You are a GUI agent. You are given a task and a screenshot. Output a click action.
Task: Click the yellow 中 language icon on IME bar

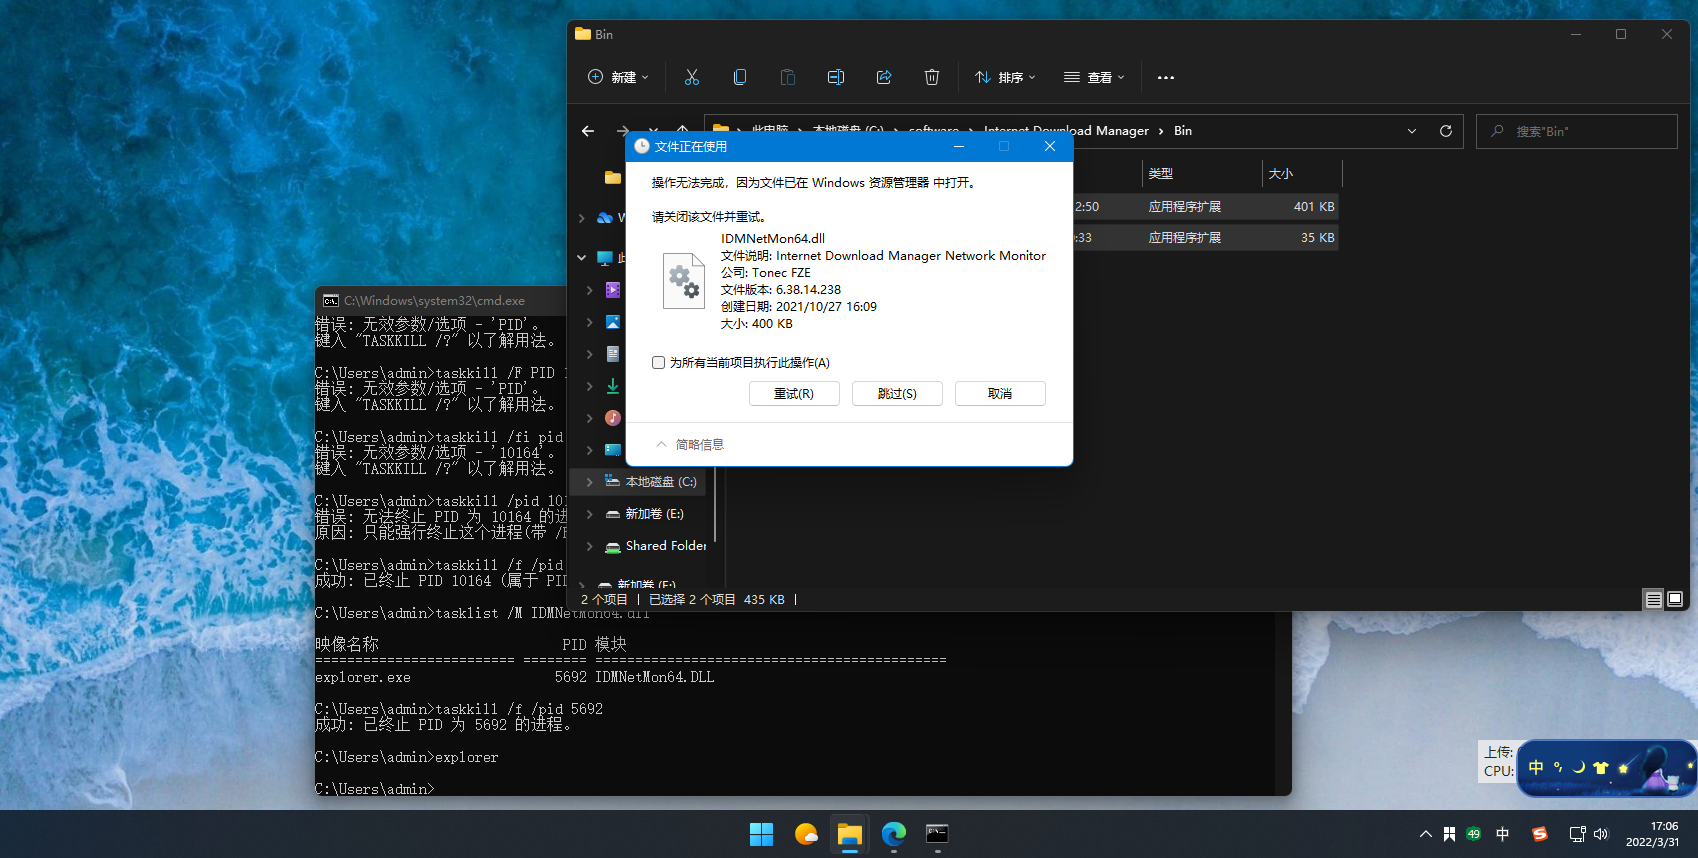coord(1536,767)
